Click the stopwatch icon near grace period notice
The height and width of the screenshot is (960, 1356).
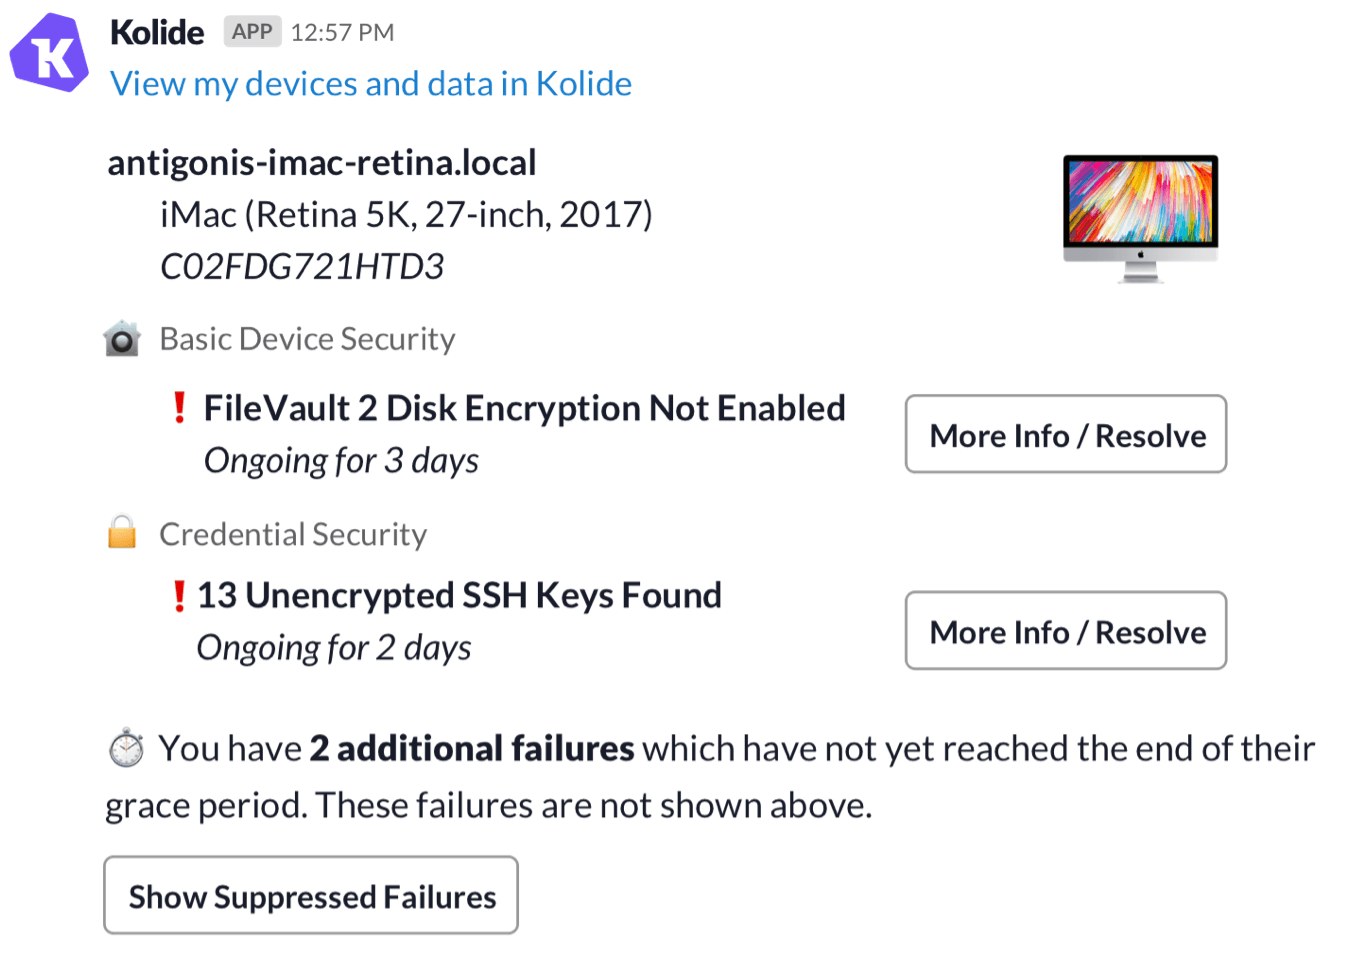click(126, 748)
